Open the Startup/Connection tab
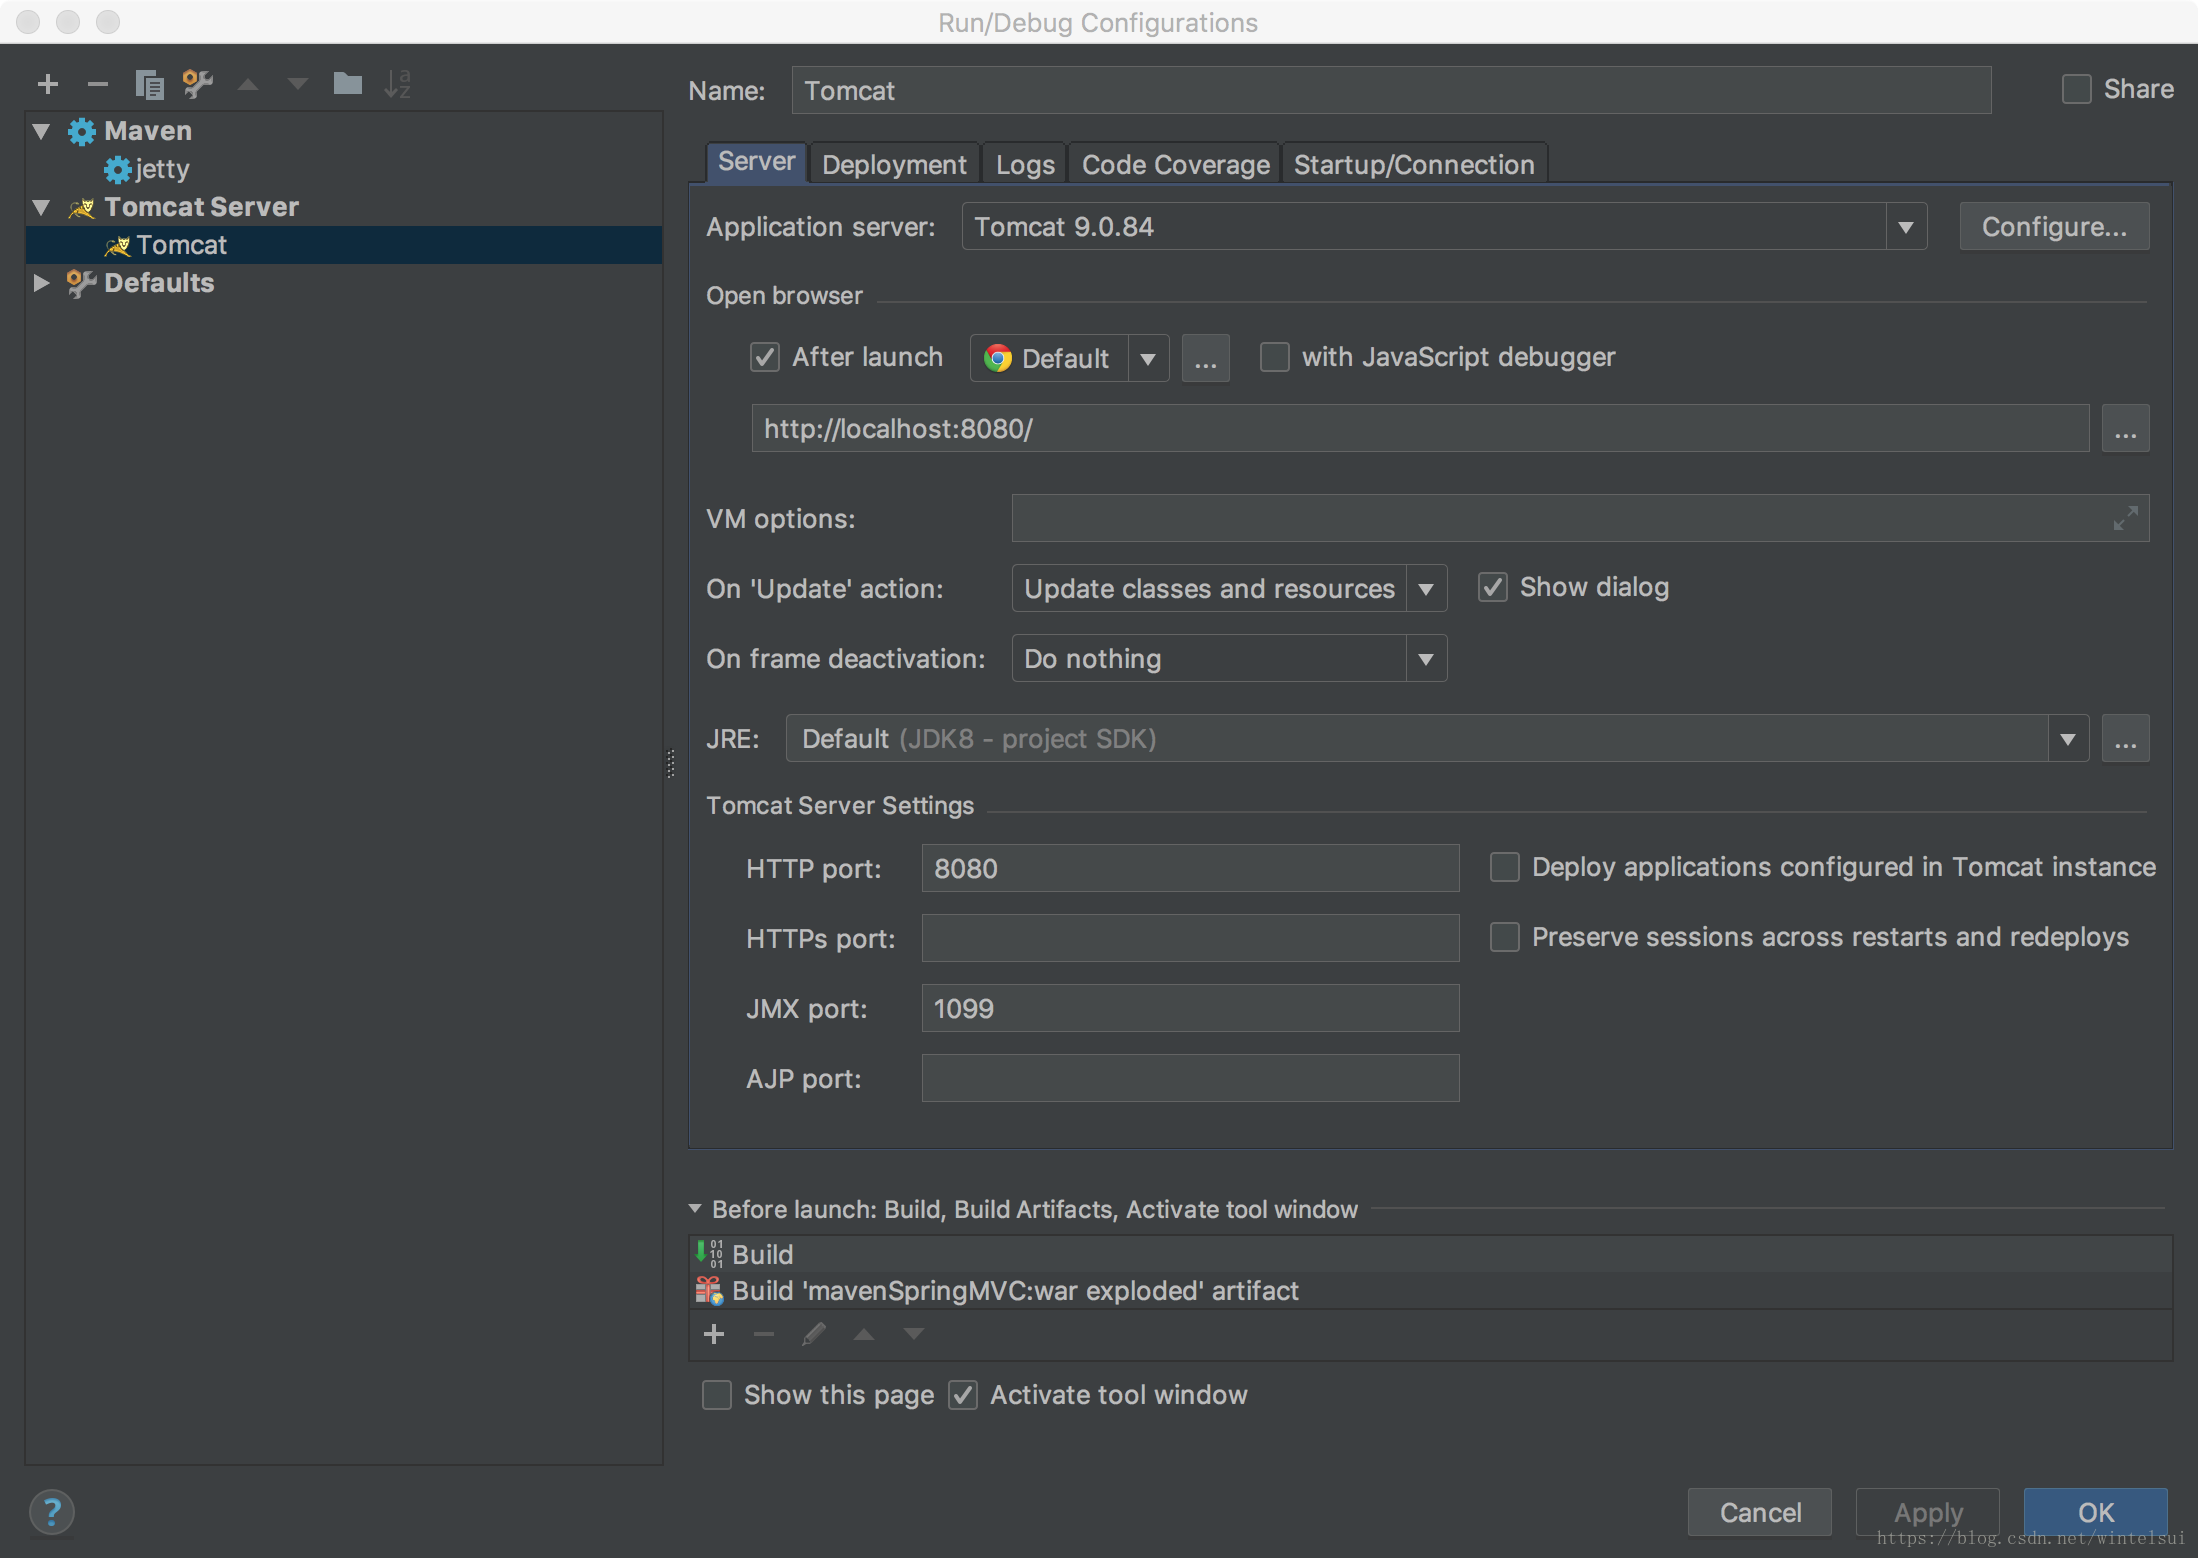2198x1558 pixels. [1413, 165]
